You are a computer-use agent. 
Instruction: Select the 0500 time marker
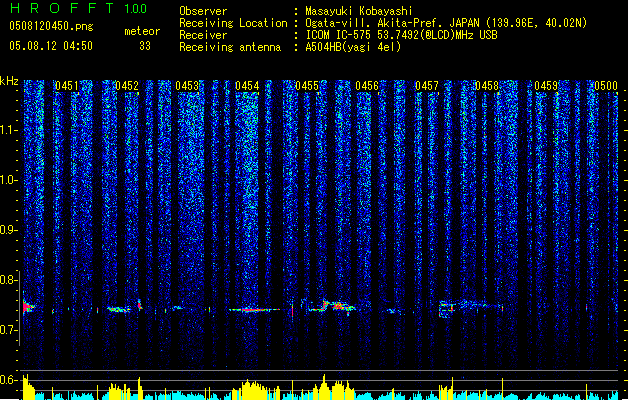[606, 86]
